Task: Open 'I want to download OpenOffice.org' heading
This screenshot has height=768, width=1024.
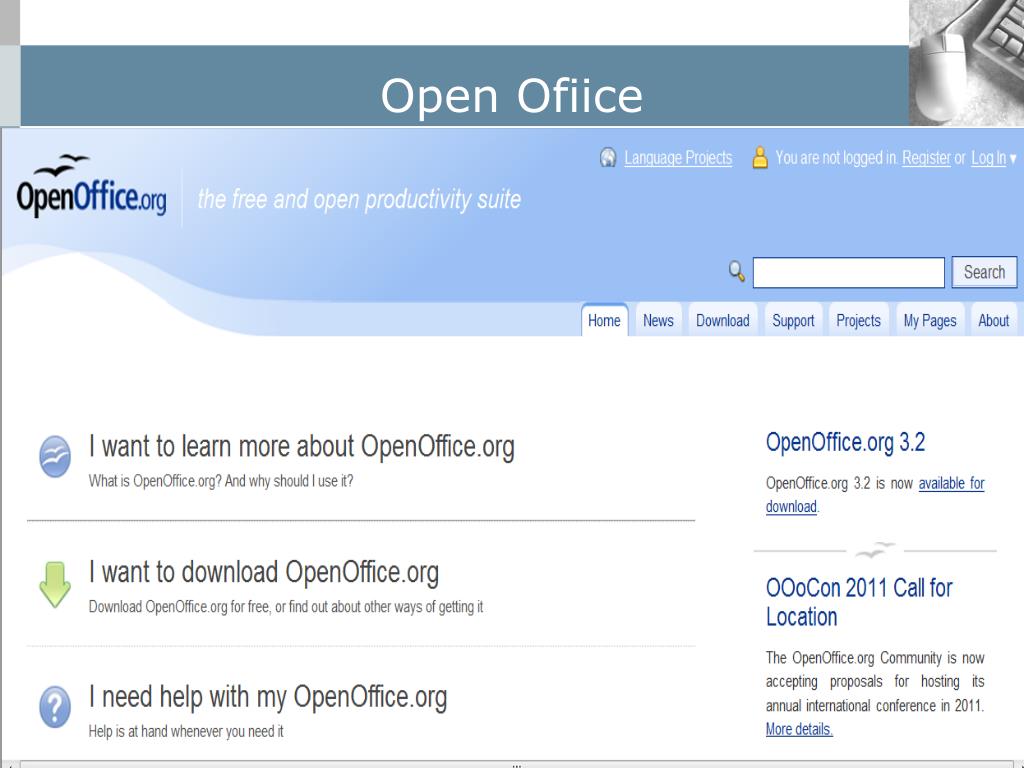Action: pyautogui.click(x=264, y=572)
